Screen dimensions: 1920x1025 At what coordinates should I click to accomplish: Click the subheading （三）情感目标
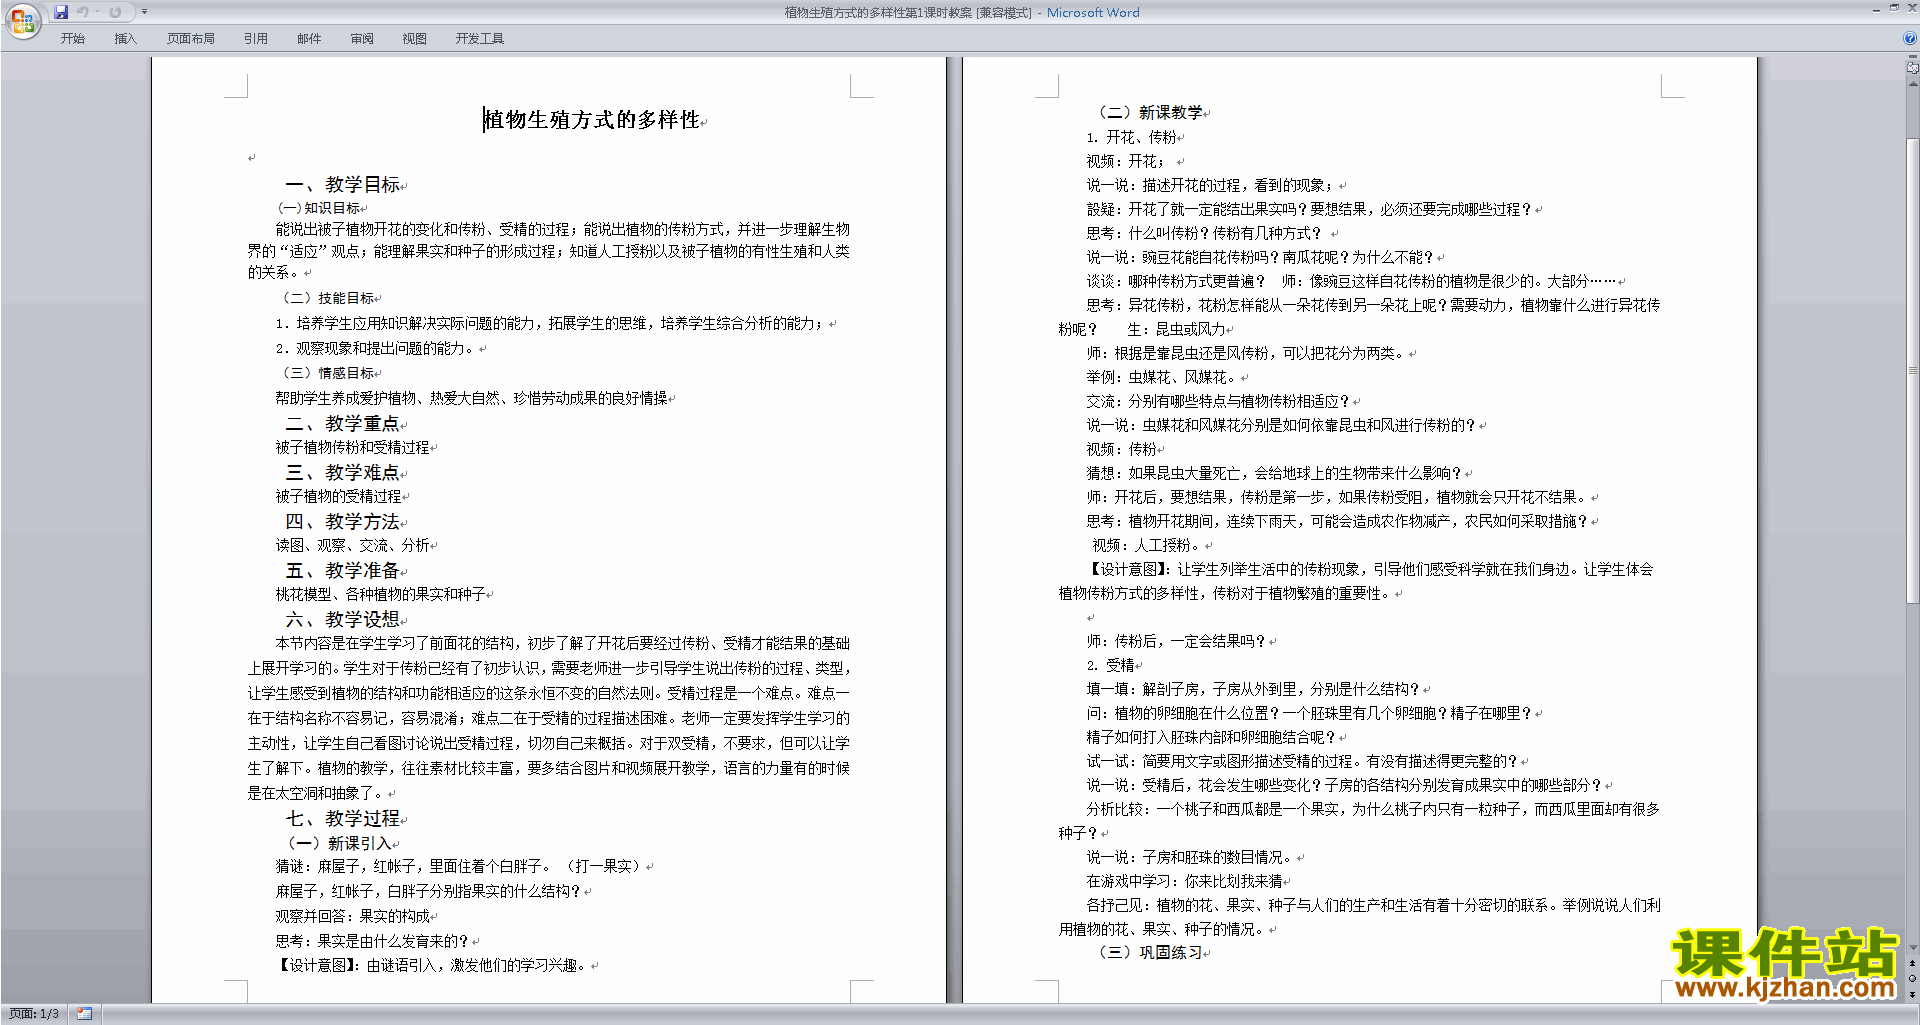tap(326, 373)
